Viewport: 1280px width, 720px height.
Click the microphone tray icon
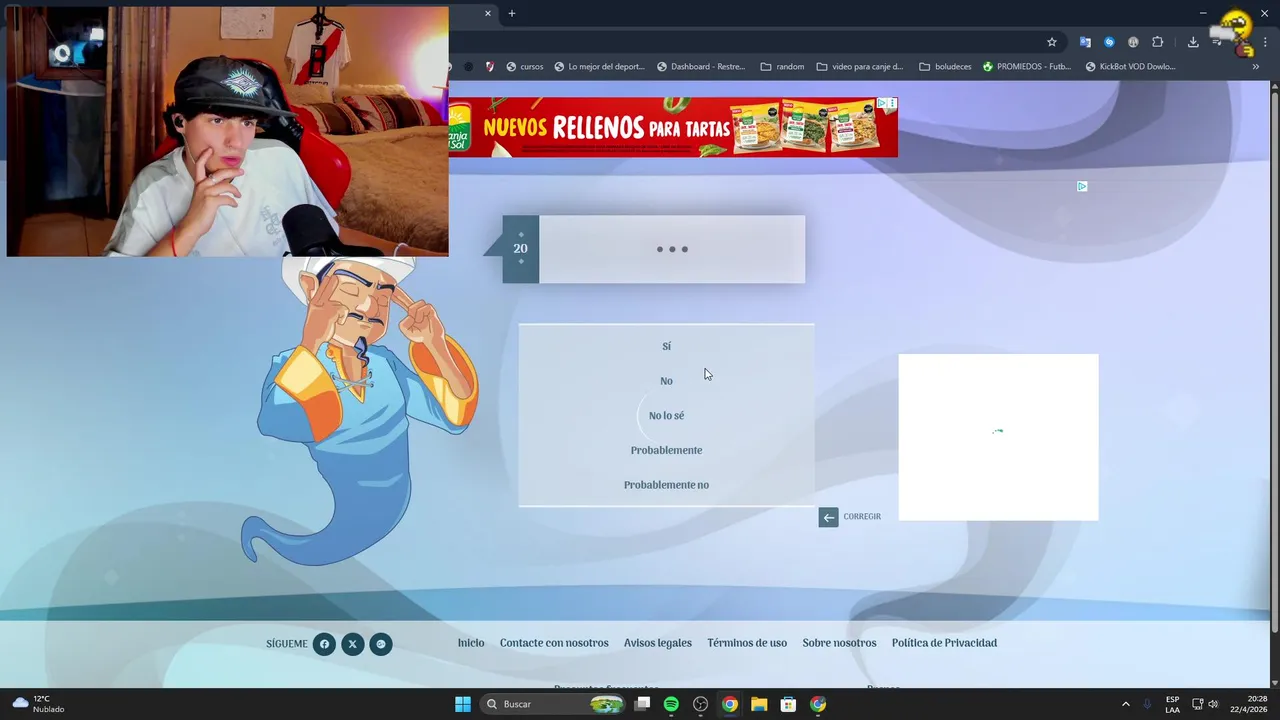(x=1147, y=704)
